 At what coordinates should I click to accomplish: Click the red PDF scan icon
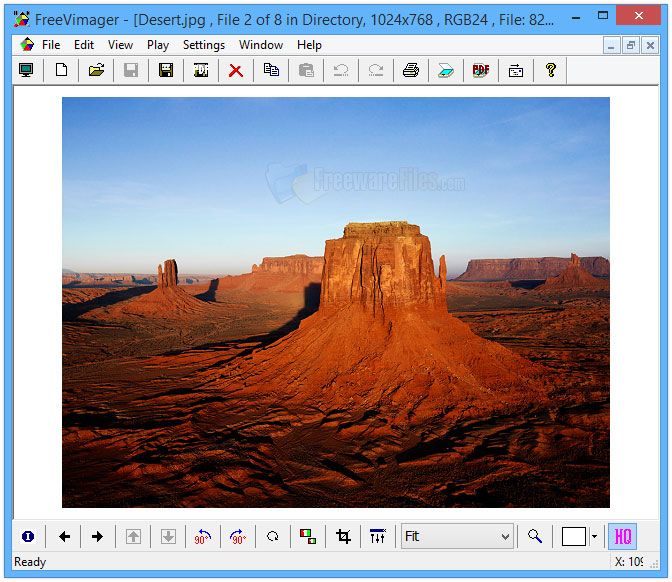481,70
